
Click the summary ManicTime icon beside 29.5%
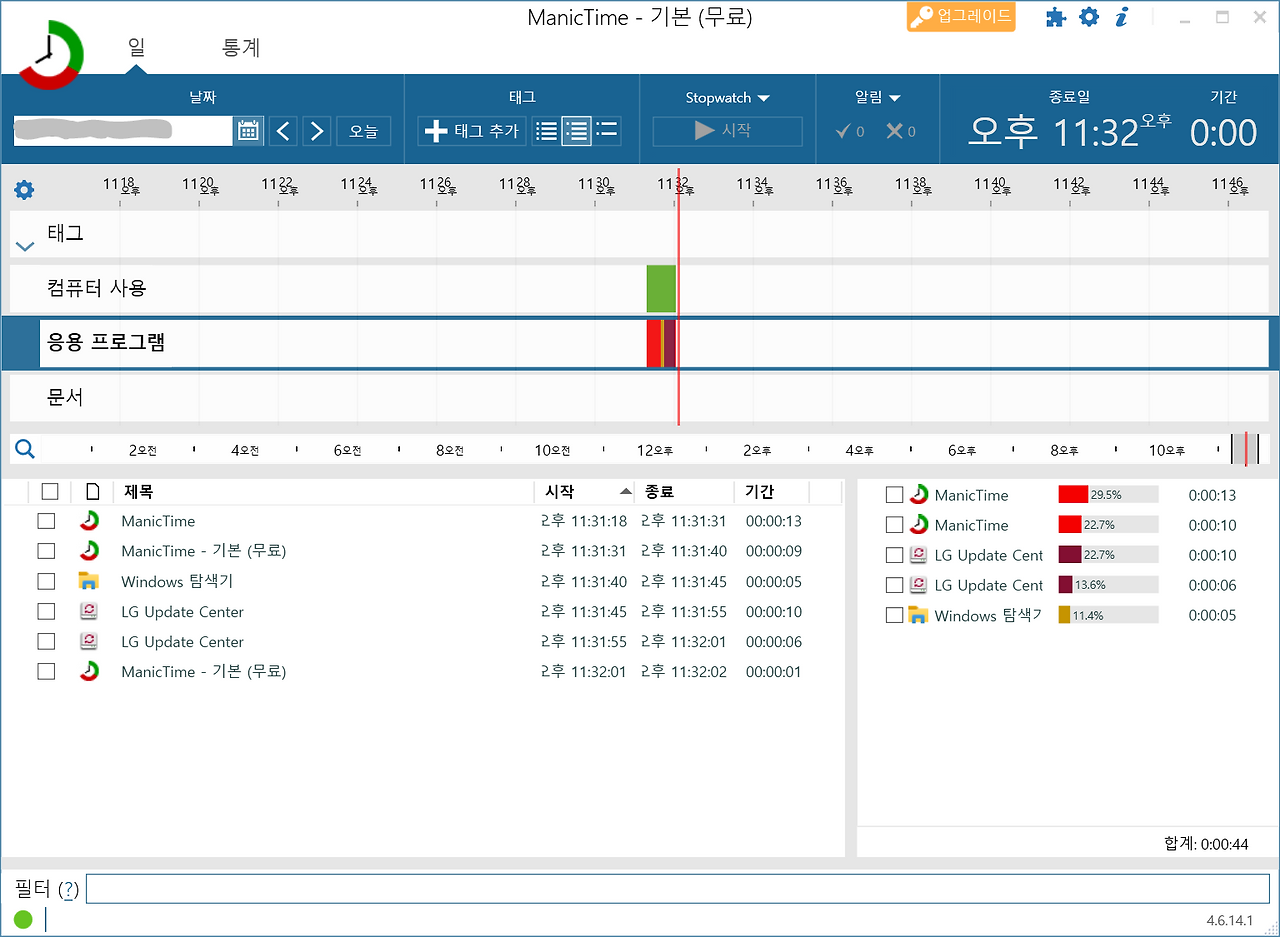919,495
